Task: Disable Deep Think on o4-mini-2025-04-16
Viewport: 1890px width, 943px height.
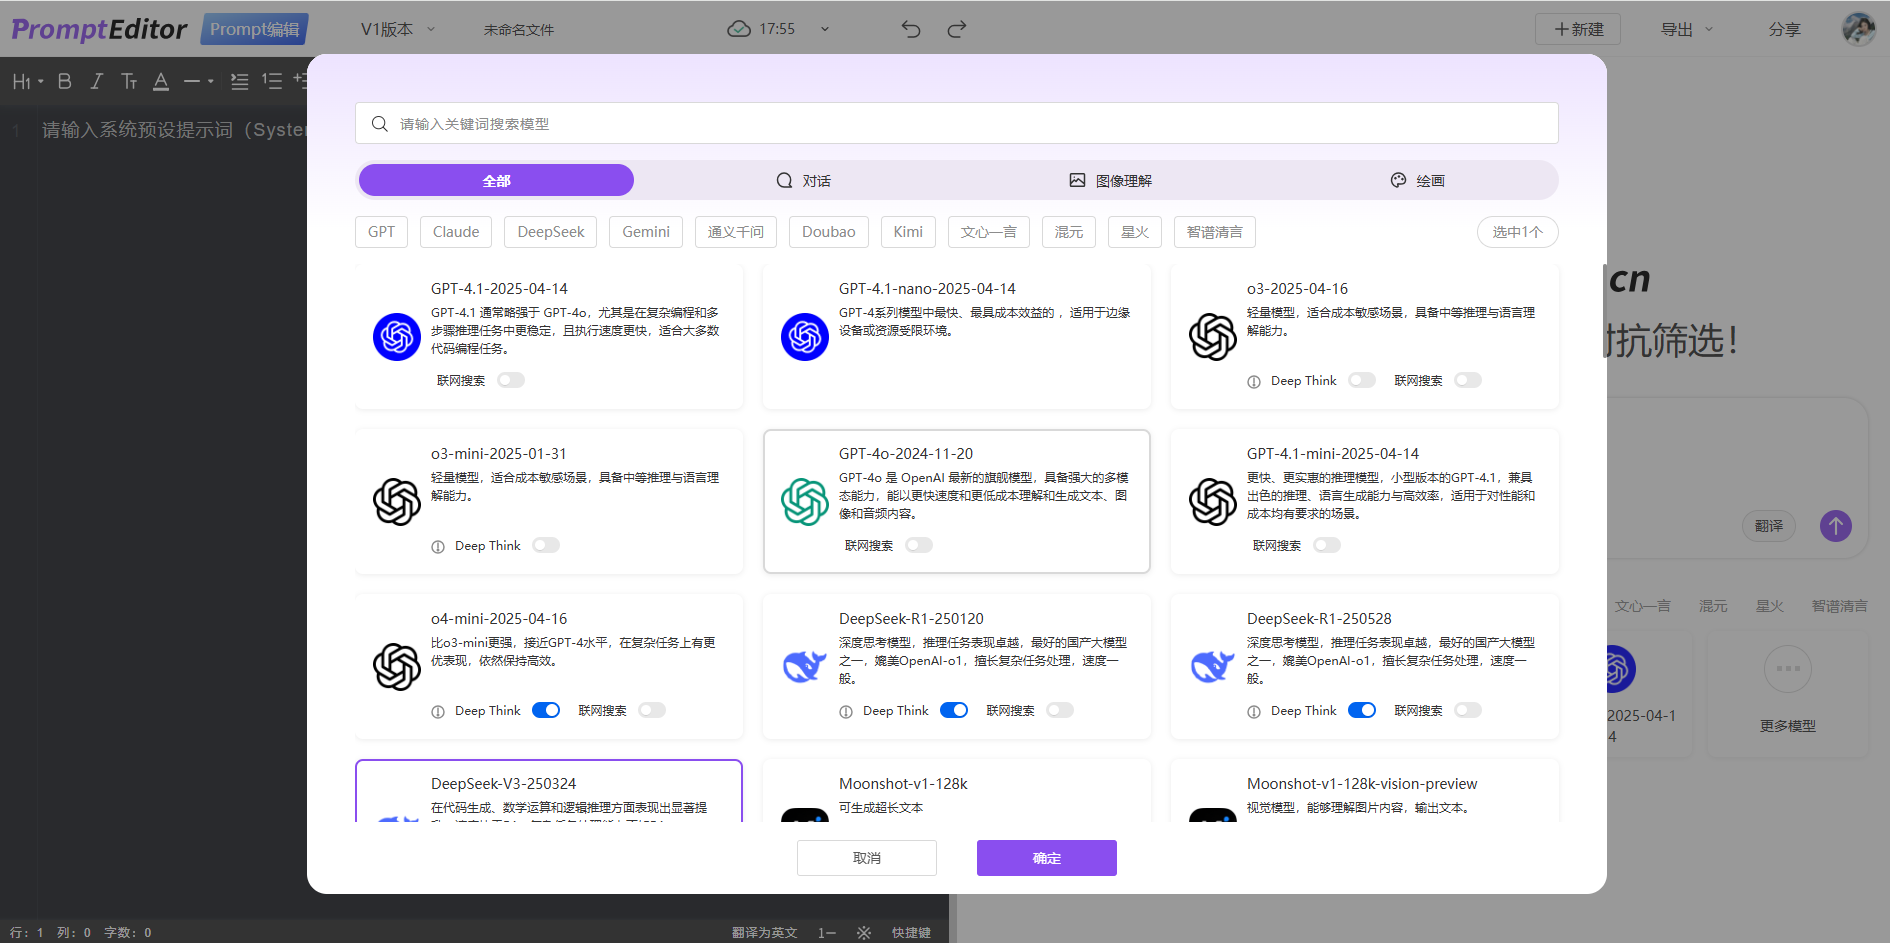Action: point(546,710)
